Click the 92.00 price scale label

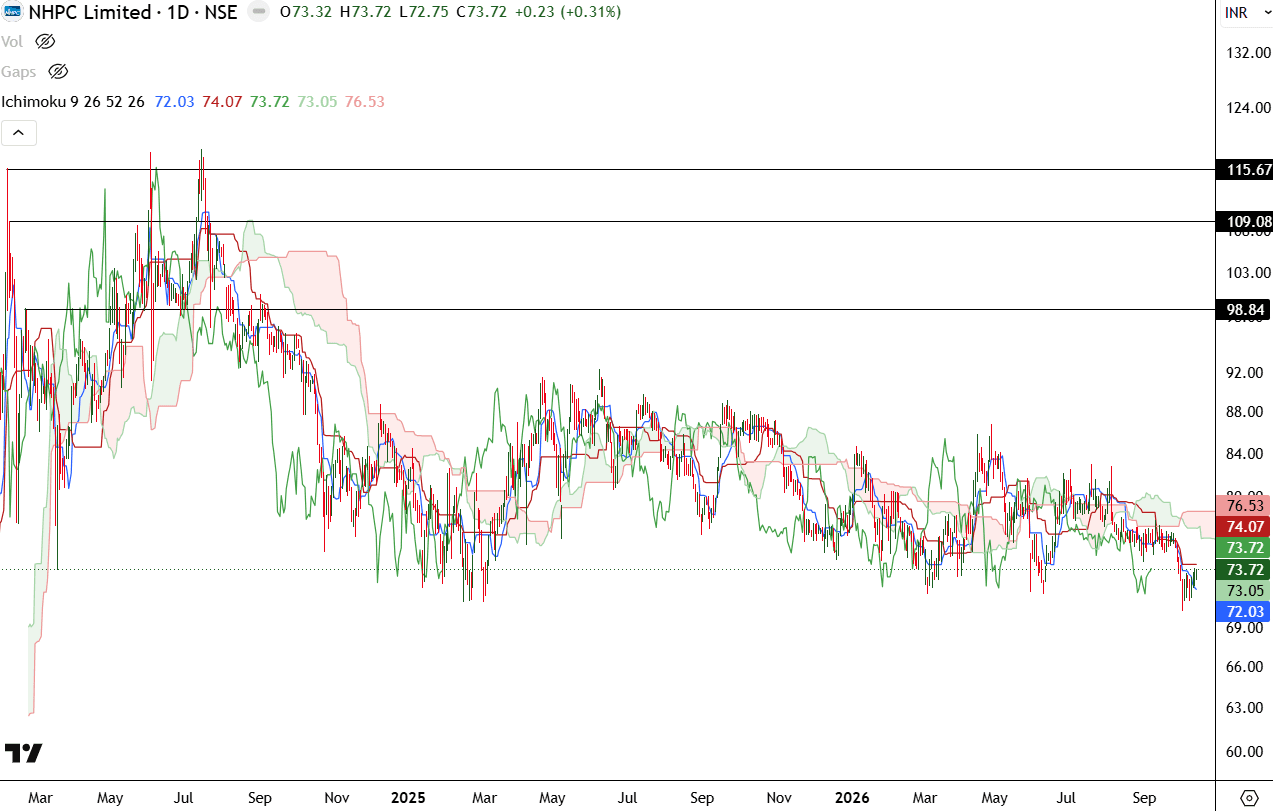[1246, 372]
